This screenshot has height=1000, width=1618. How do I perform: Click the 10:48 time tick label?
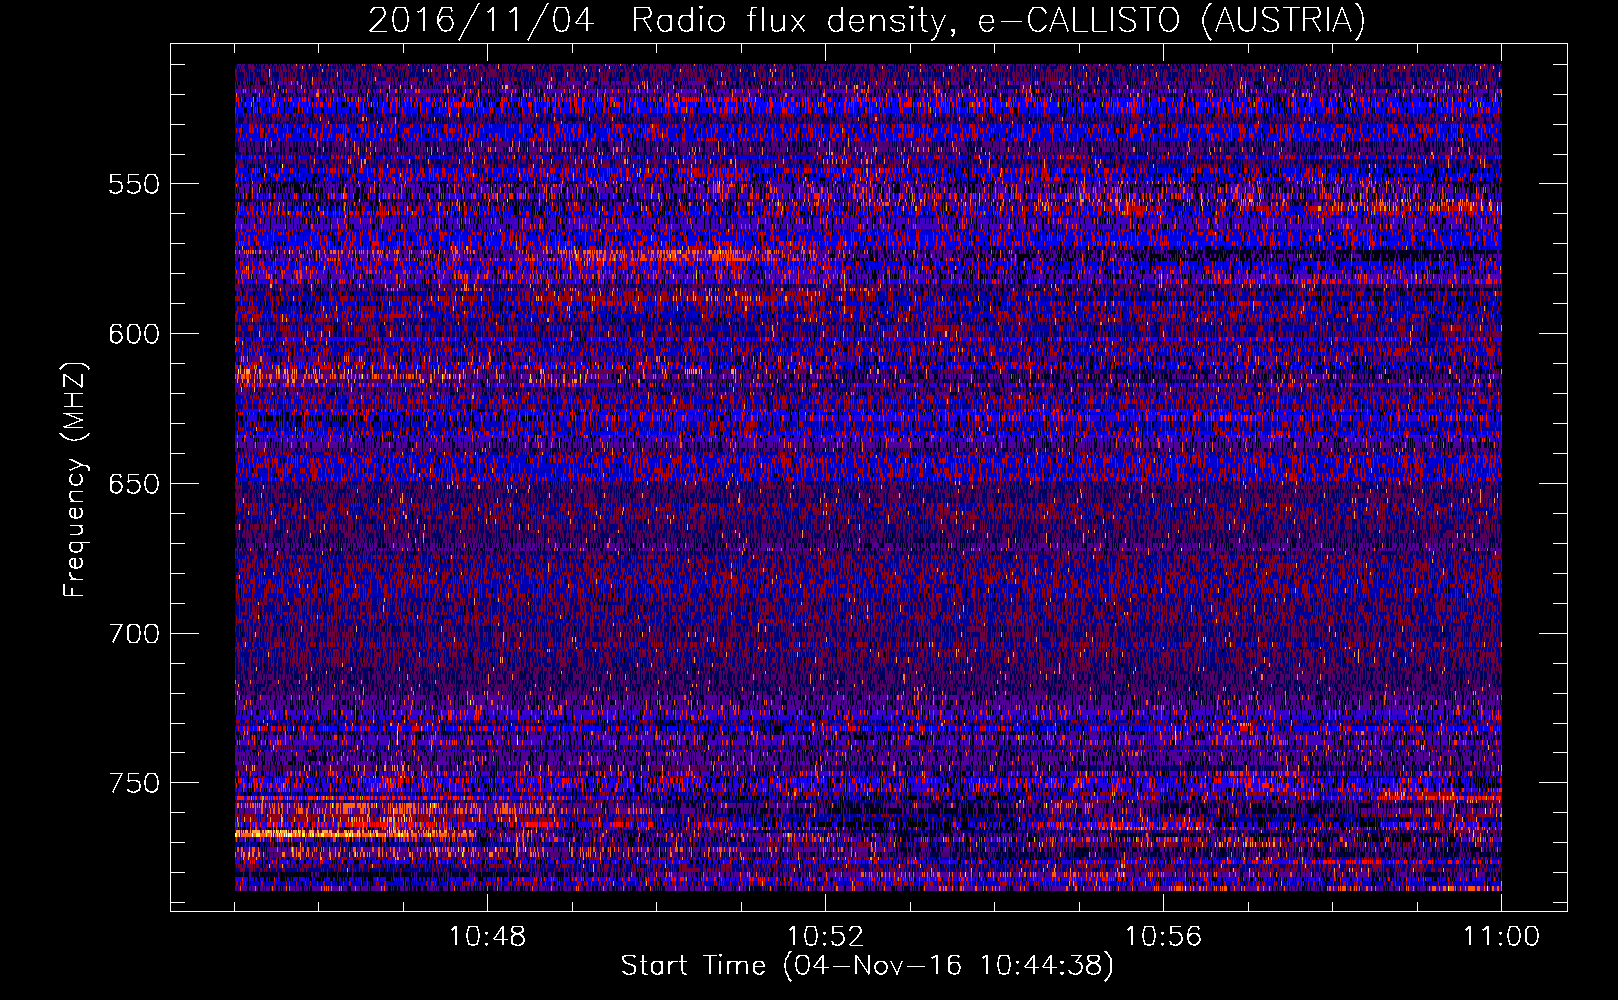488,936
